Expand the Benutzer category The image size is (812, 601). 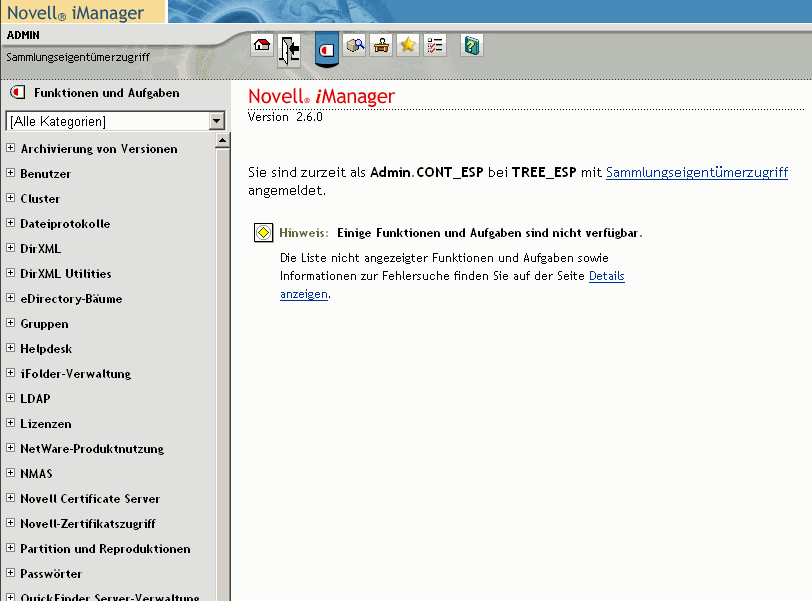pos(10,172)
